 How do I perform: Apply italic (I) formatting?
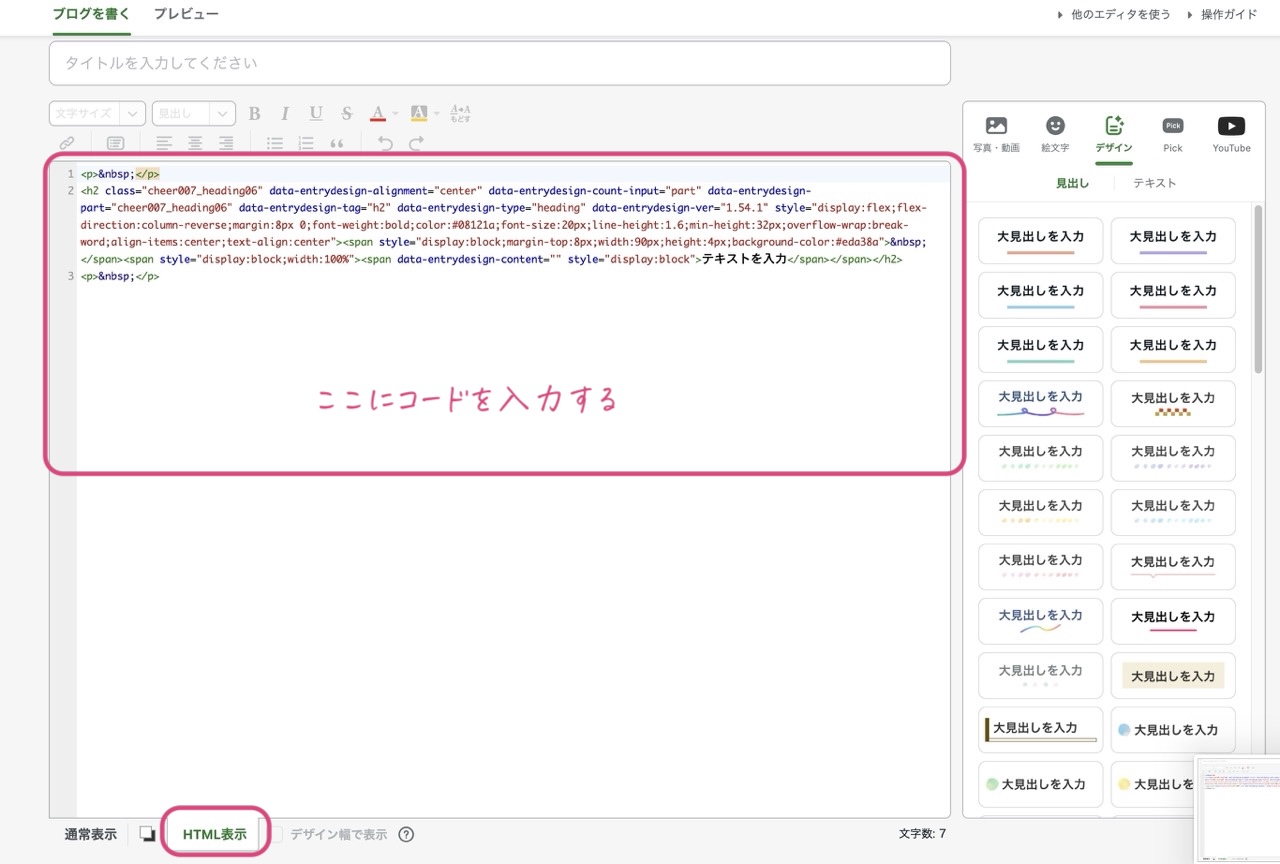285,113
